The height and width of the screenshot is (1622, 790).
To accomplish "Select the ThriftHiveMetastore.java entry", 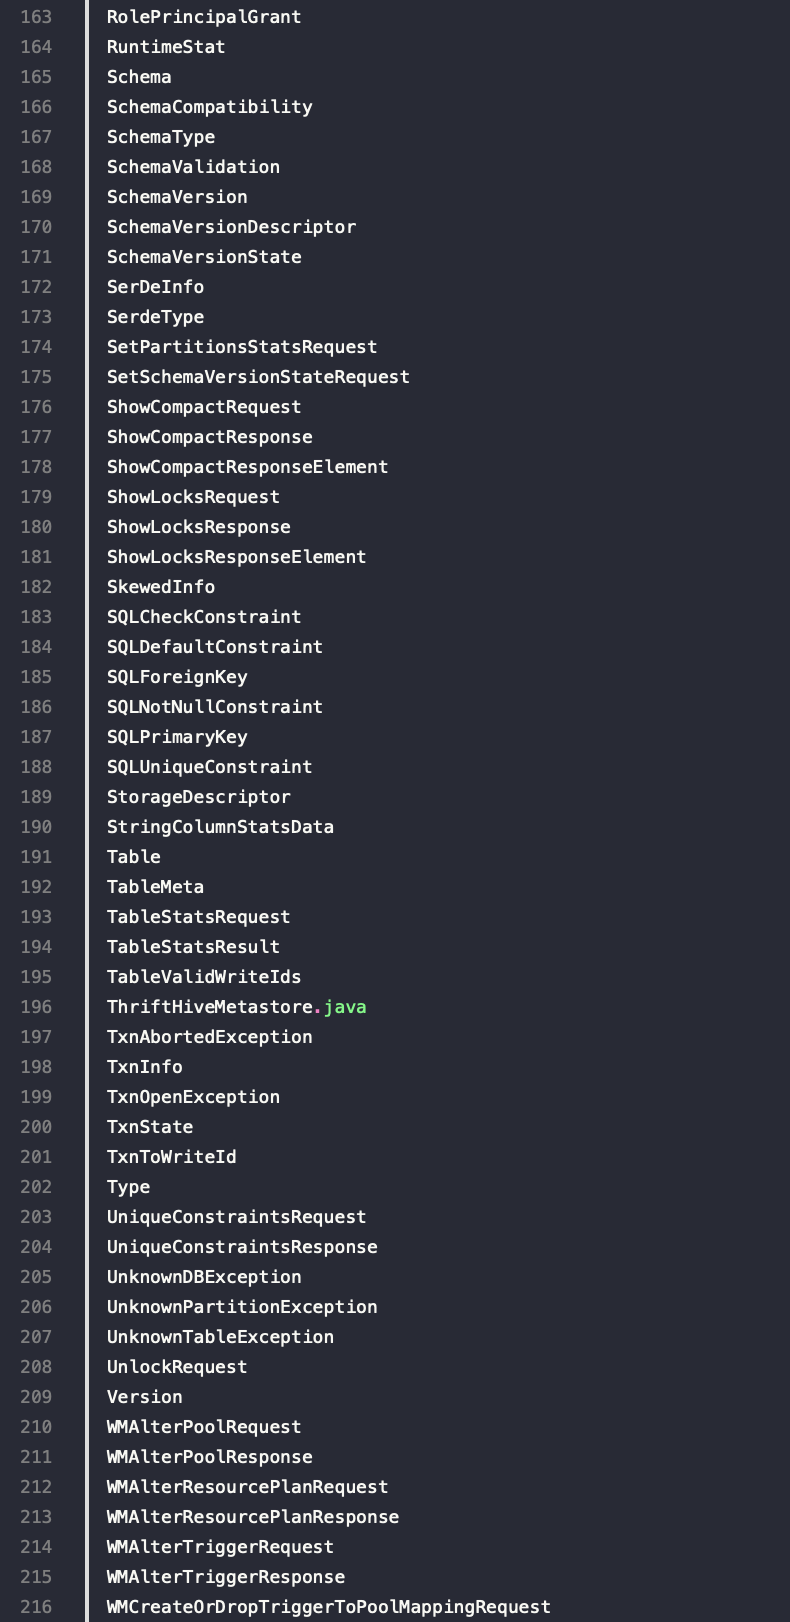I will pyautogui.click(x=237, y=1007).
